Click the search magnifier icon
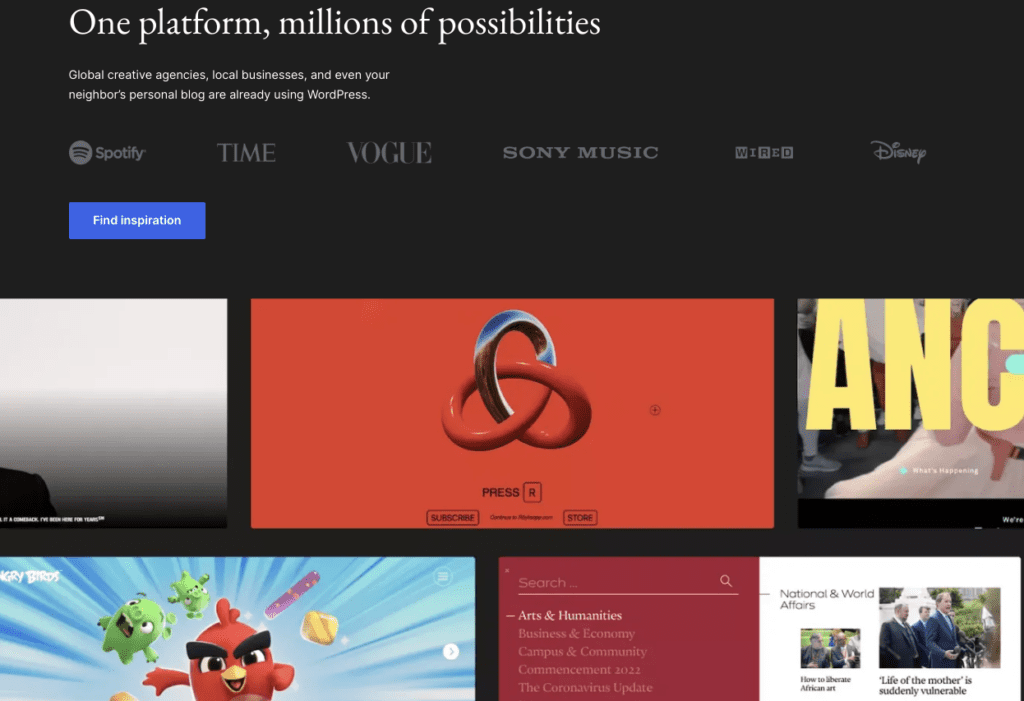 click(726, 581)
